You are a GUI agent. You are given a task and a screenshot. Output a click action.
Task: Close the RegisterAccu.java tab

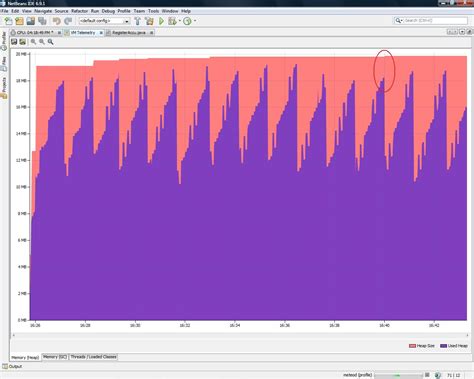151,33
